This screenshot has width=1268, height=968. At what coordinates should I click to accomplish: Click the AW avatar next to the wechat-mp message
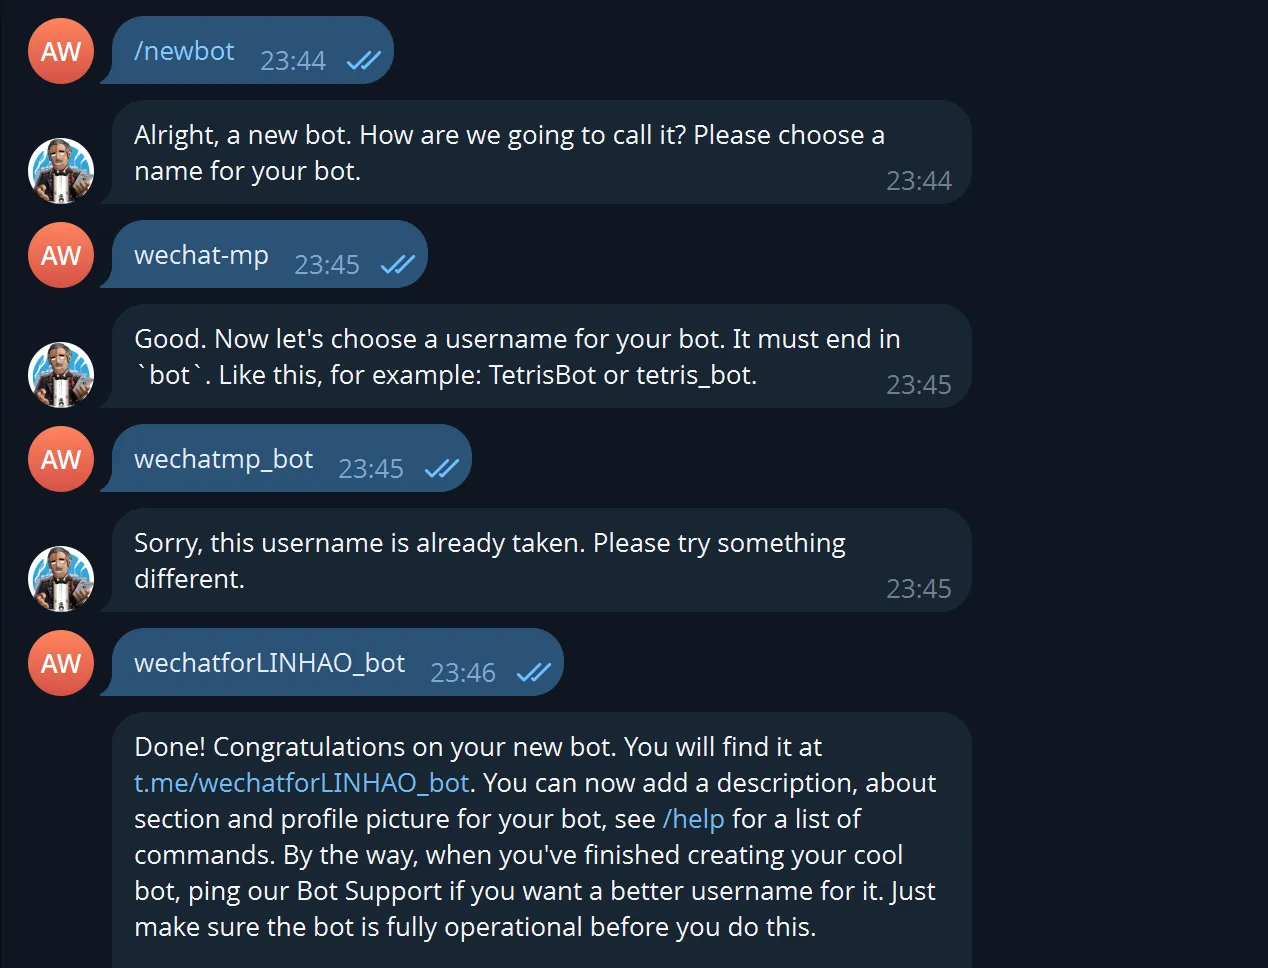(61, 255)
